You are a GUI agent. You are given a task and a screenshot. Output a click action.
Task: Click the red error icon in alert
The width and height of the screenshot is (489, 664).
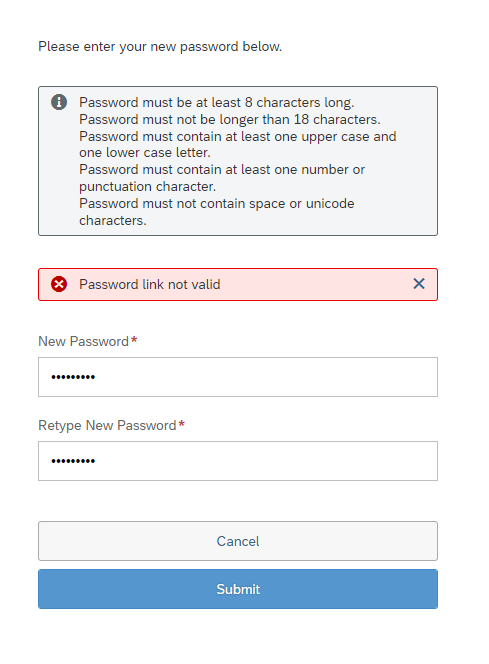(x=59, y=284)
